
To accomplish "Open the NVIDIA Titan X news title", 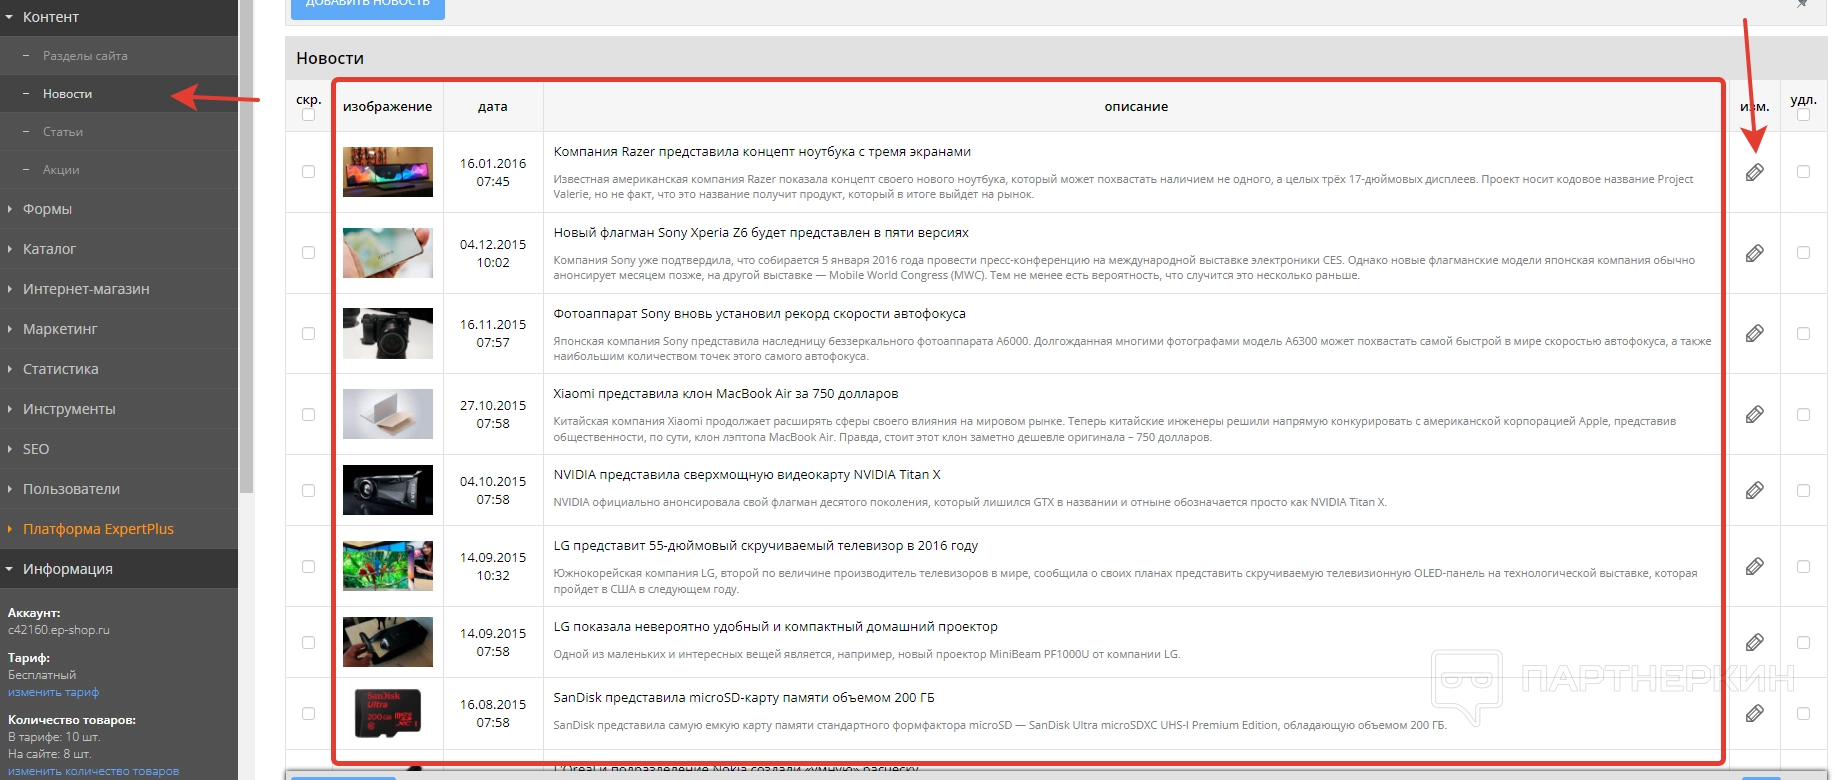I will [747, 475].
